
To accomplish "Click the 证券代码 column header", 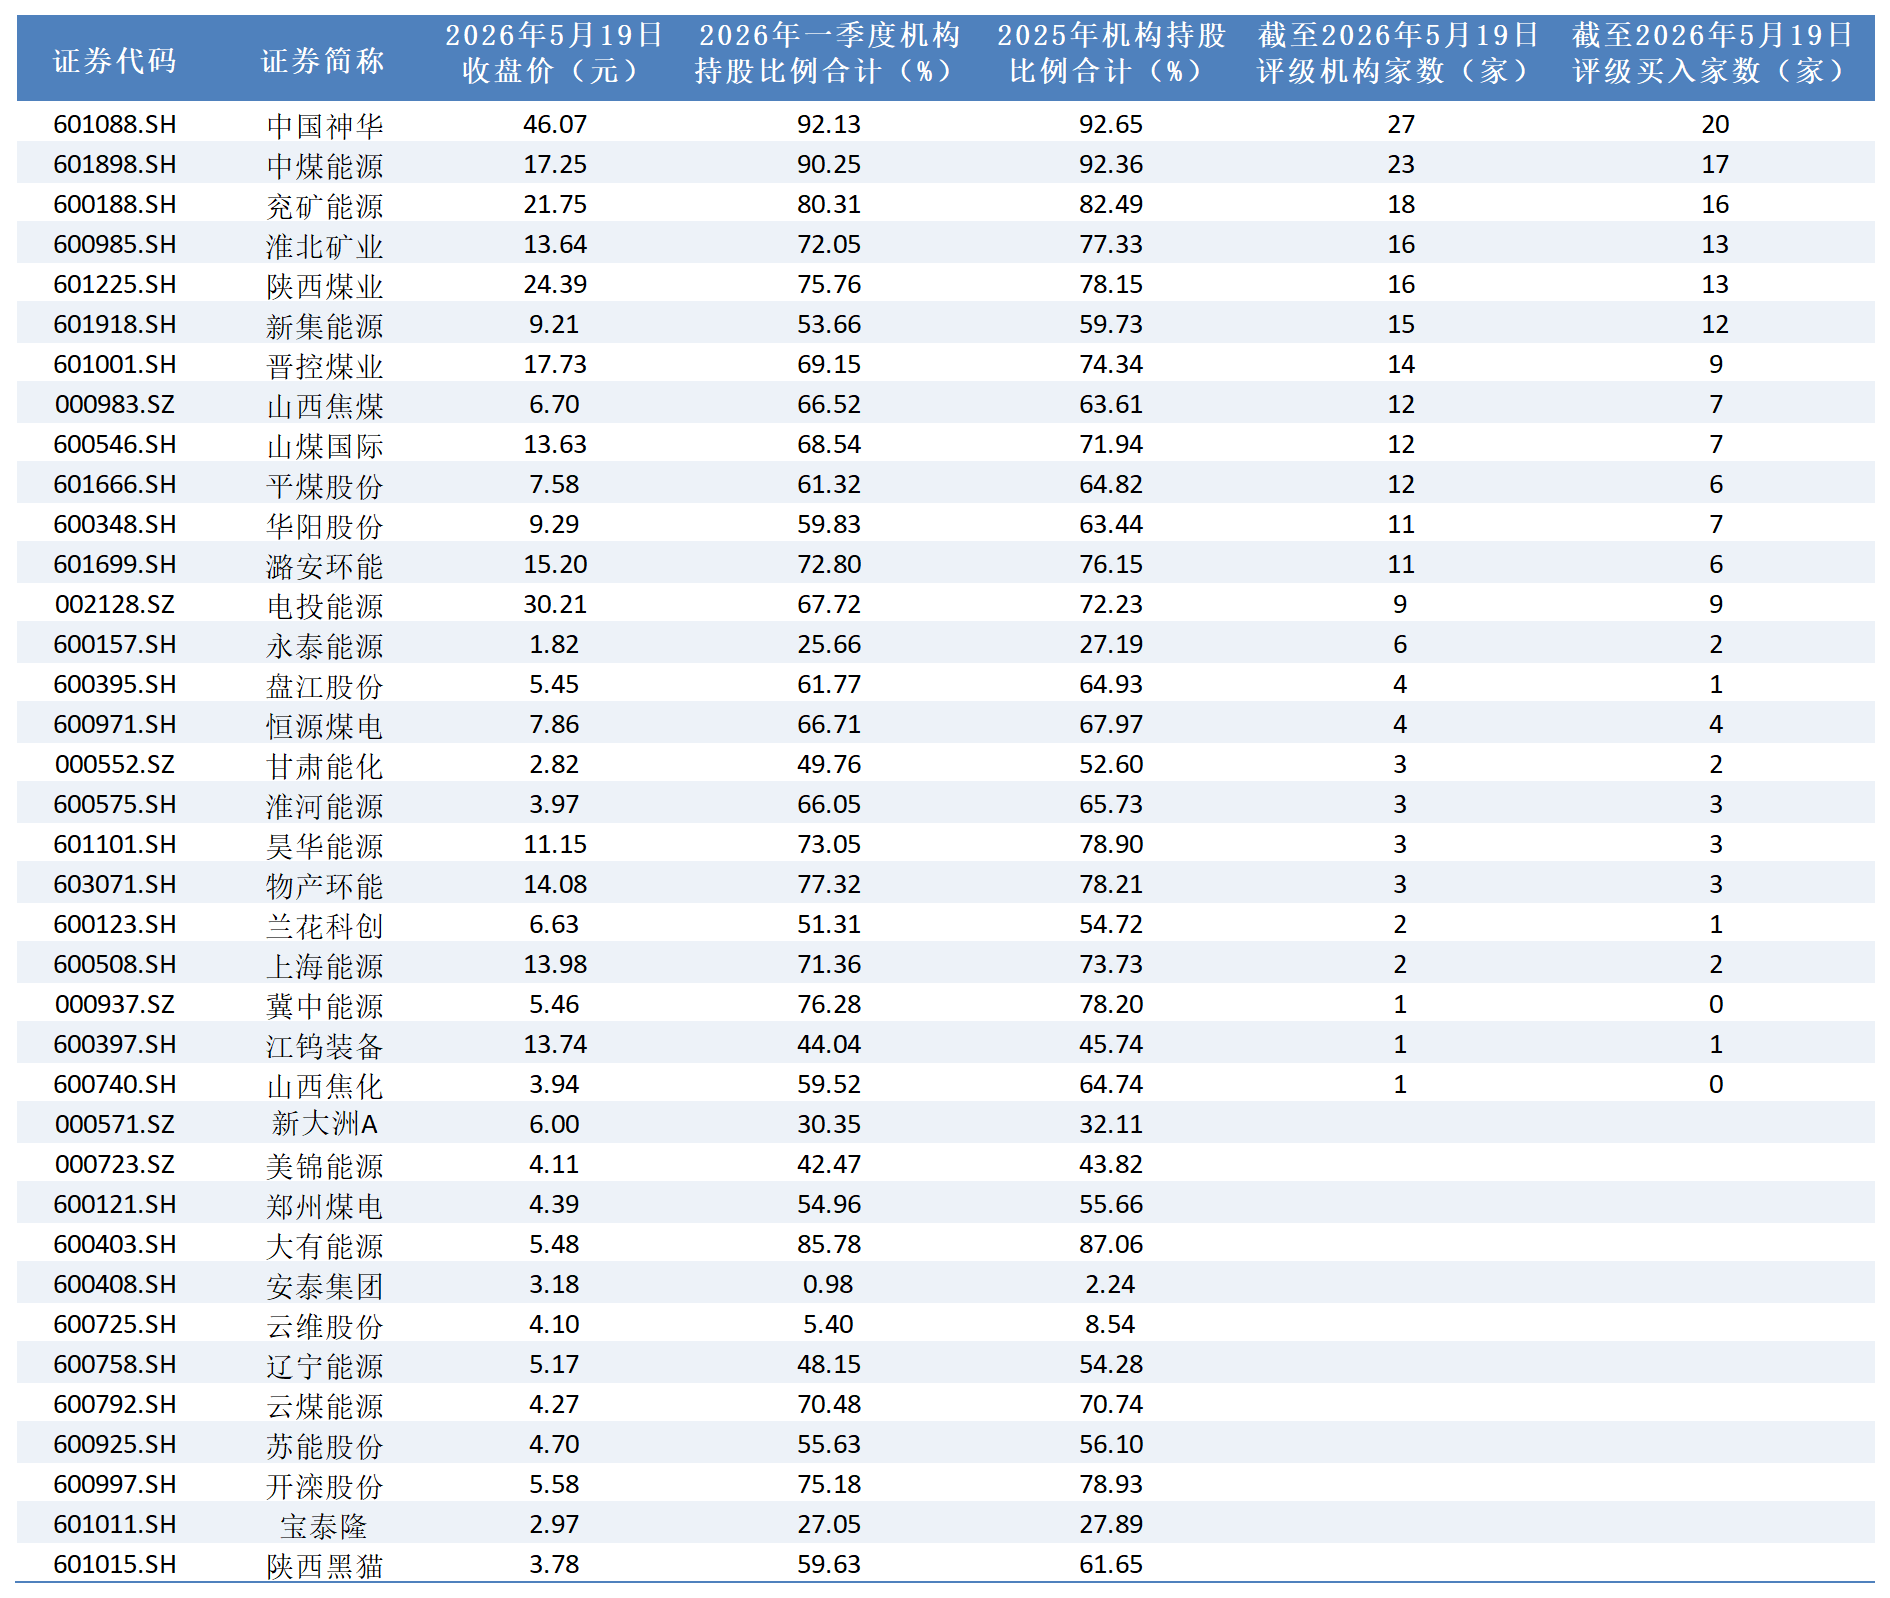I will 115,61.
